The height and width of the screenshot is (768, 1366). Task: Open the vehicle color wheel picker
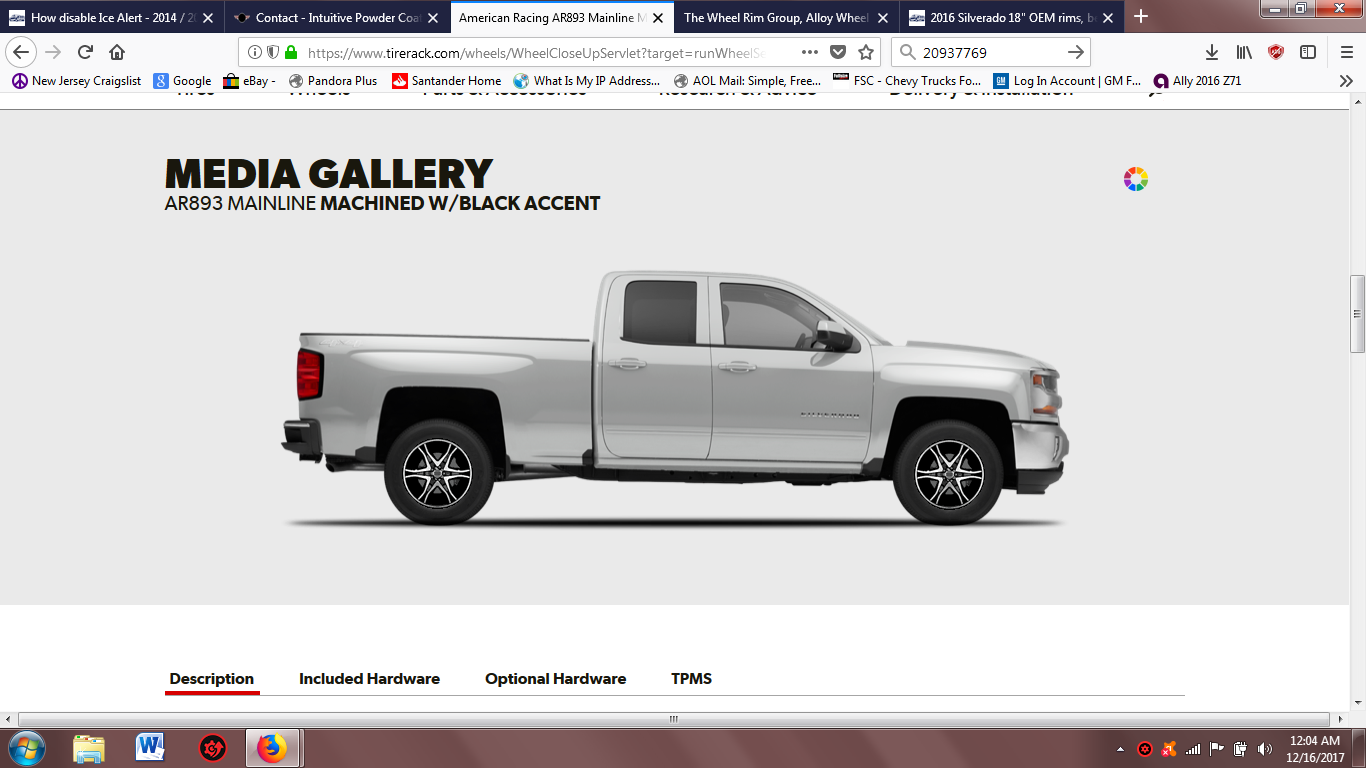point(1135,179)
